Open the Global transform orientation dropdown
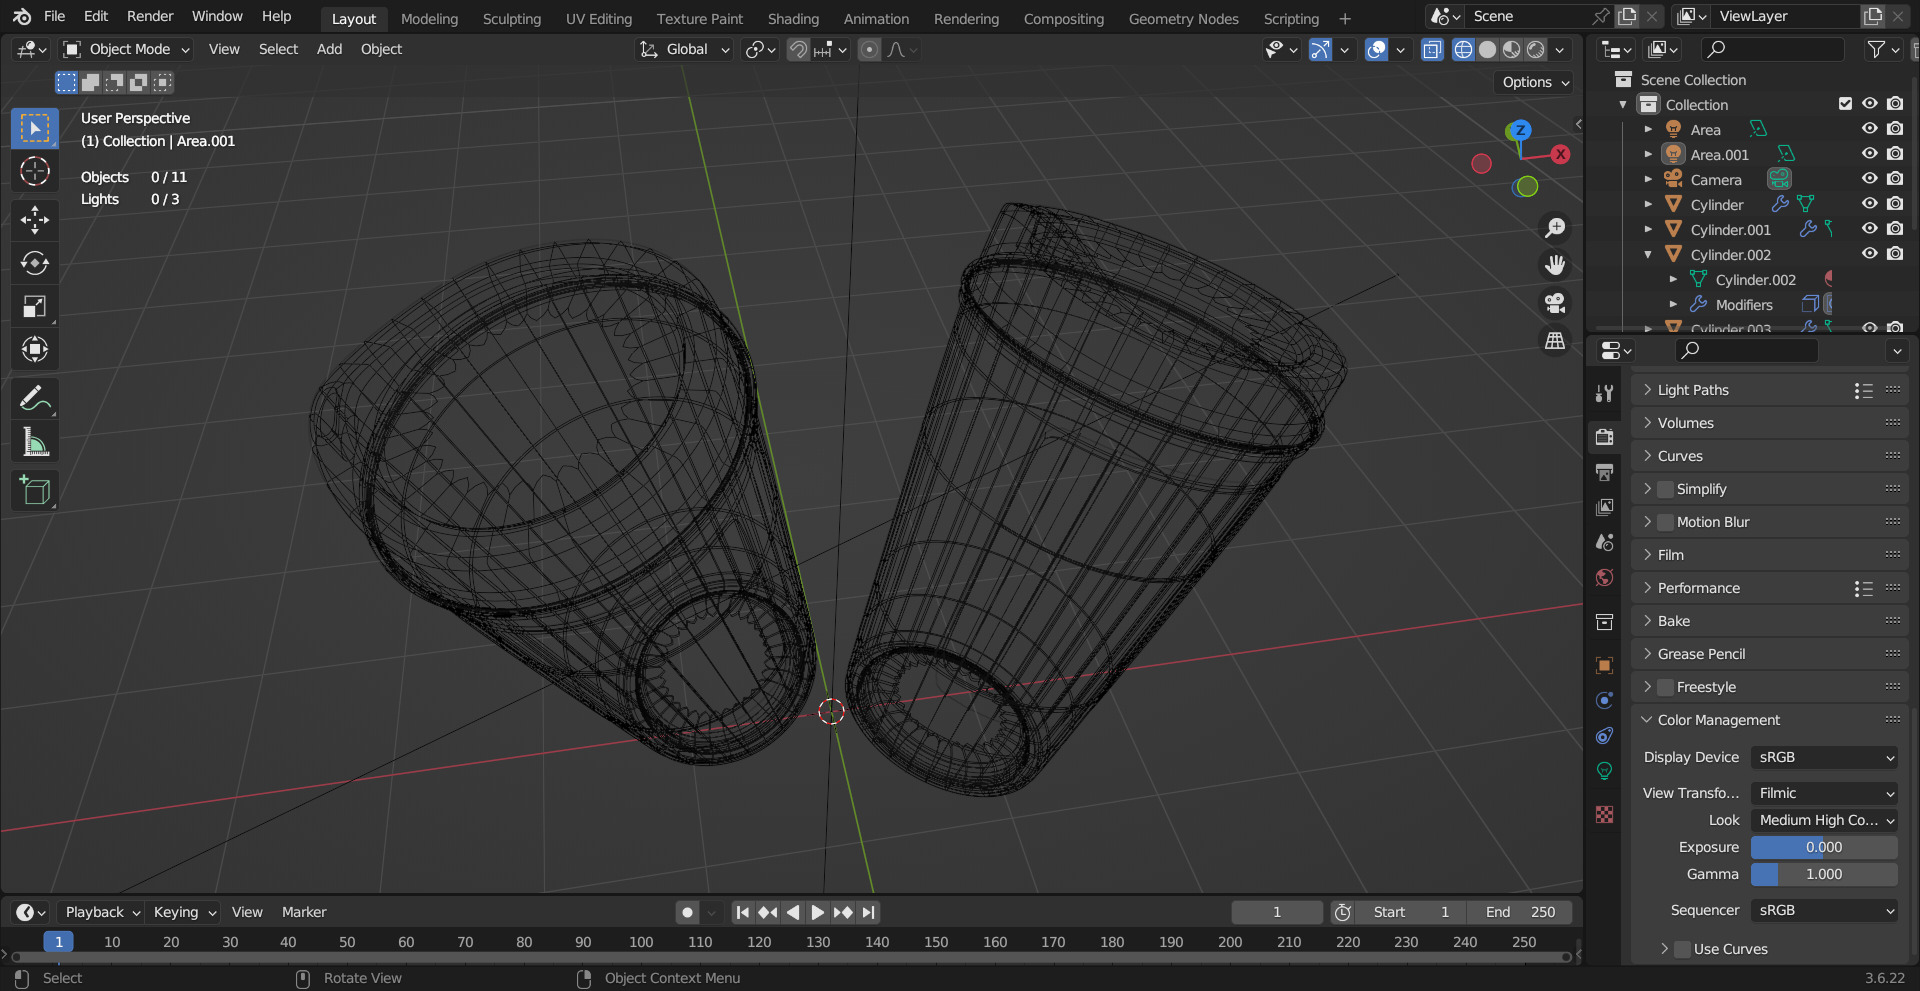The width and height of the screenshot is (1920, 991). pos(685,49)
